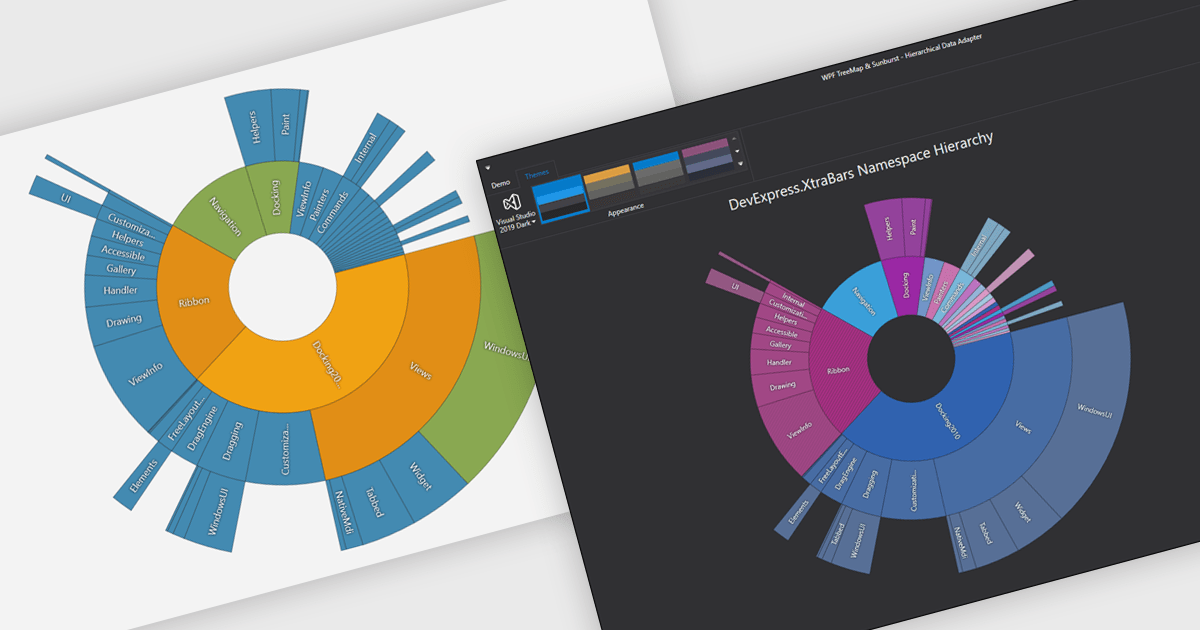This screenshot has height=630, width=1200.
Task: Click the Drawing segment in the dark chart
Action: pyautogui.click(x=782, y=386)
